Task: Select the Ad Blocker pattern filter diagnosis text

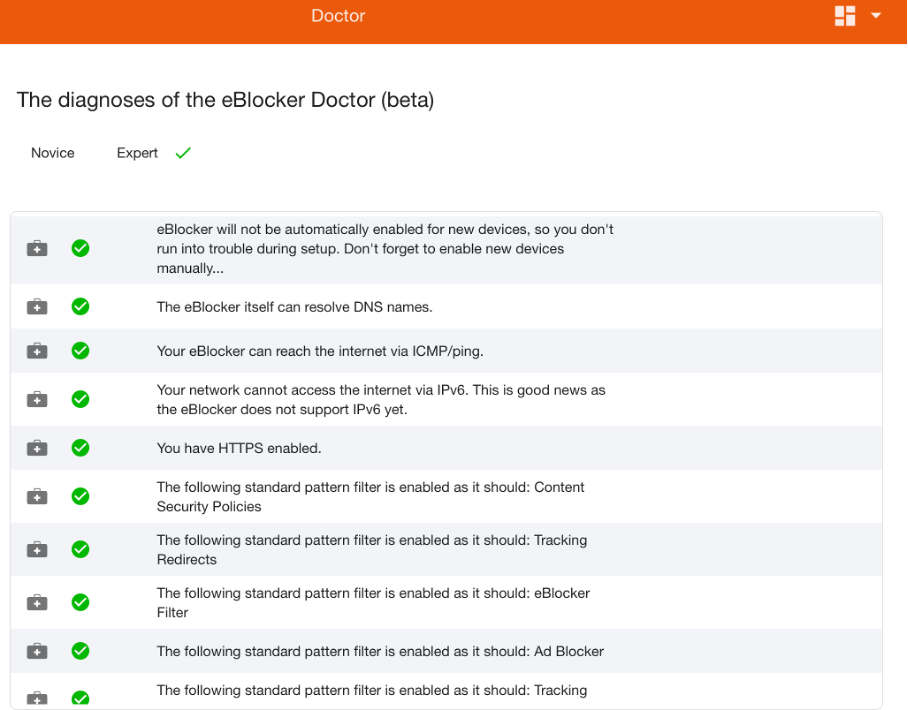Action: click(x=380, y=652)
